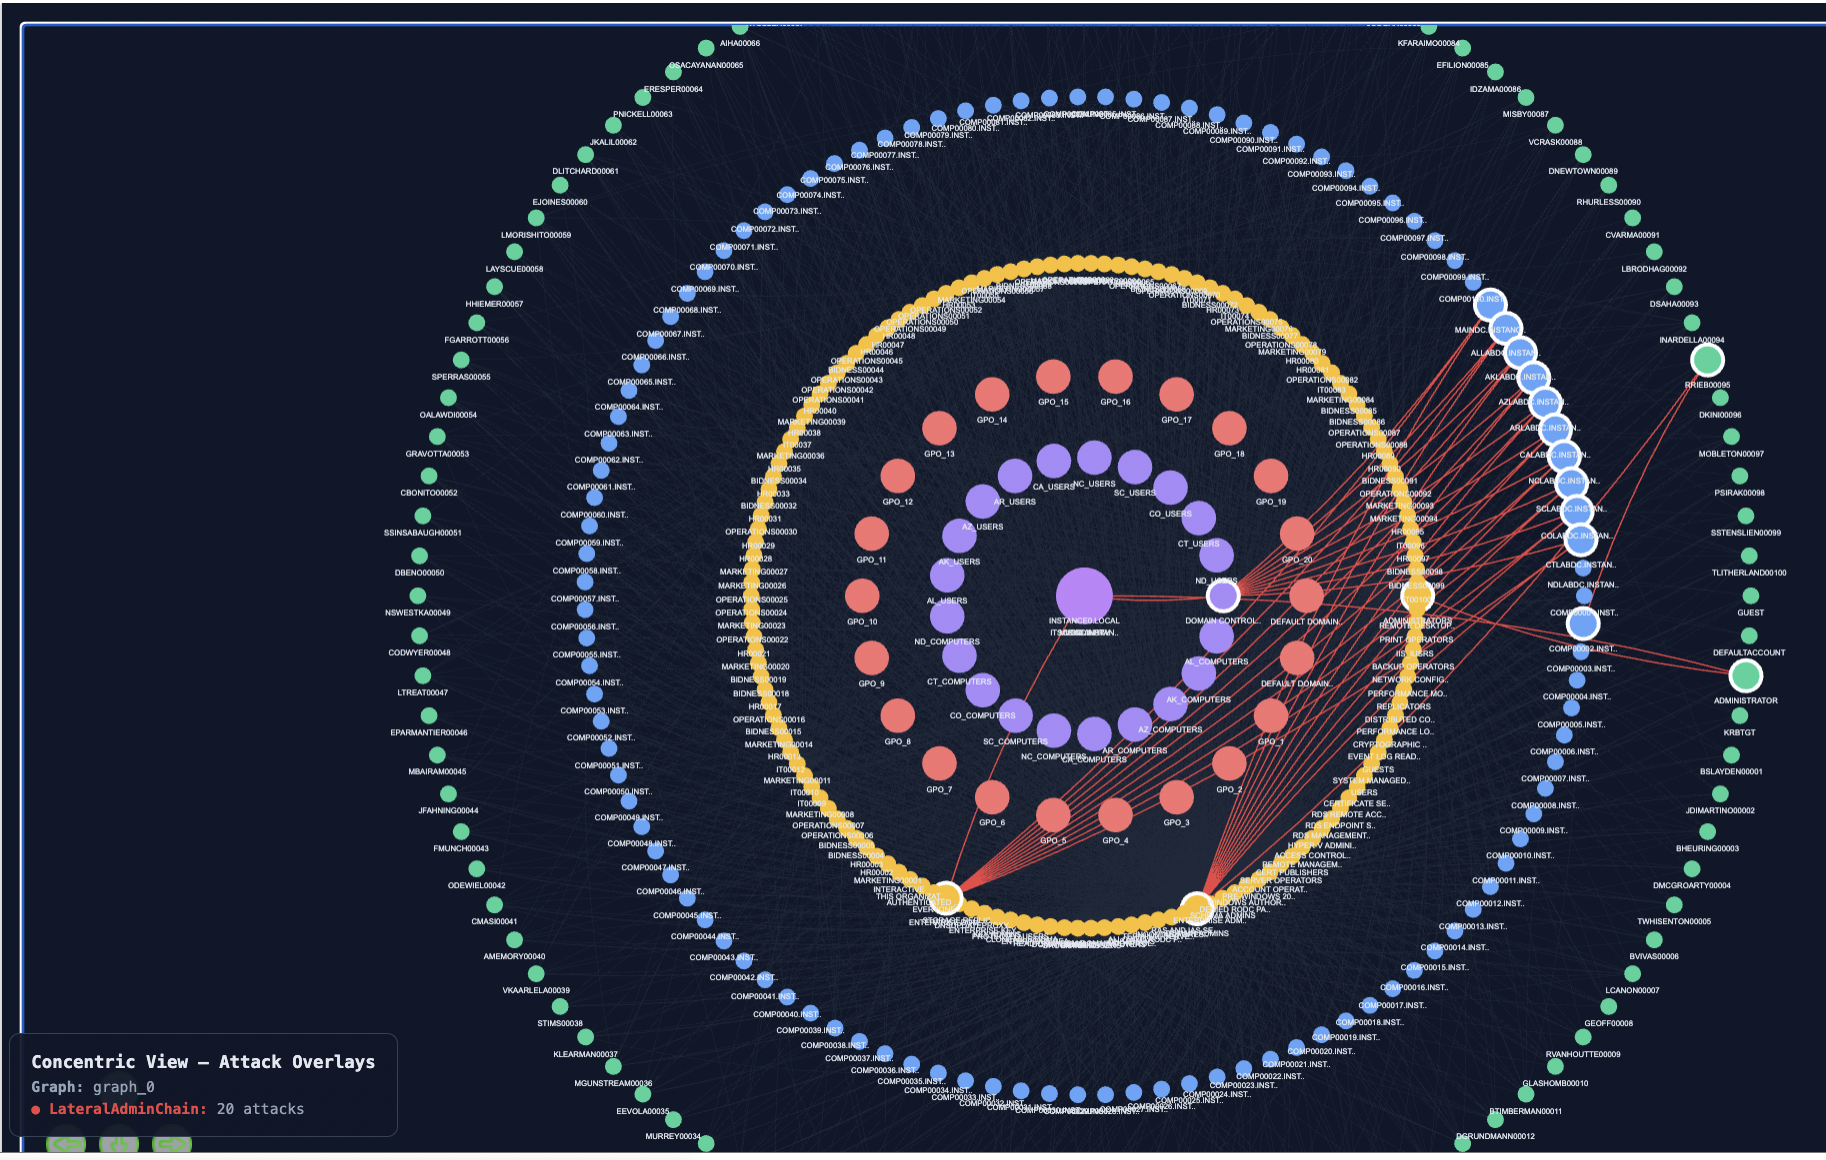Select the AL_COMPUTERS node

pos(1216,637)
